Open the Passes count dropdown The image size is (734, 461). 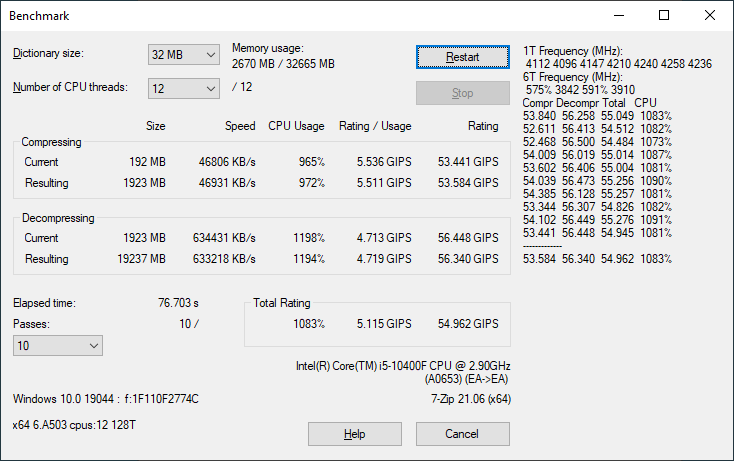(x=57, y=345)
